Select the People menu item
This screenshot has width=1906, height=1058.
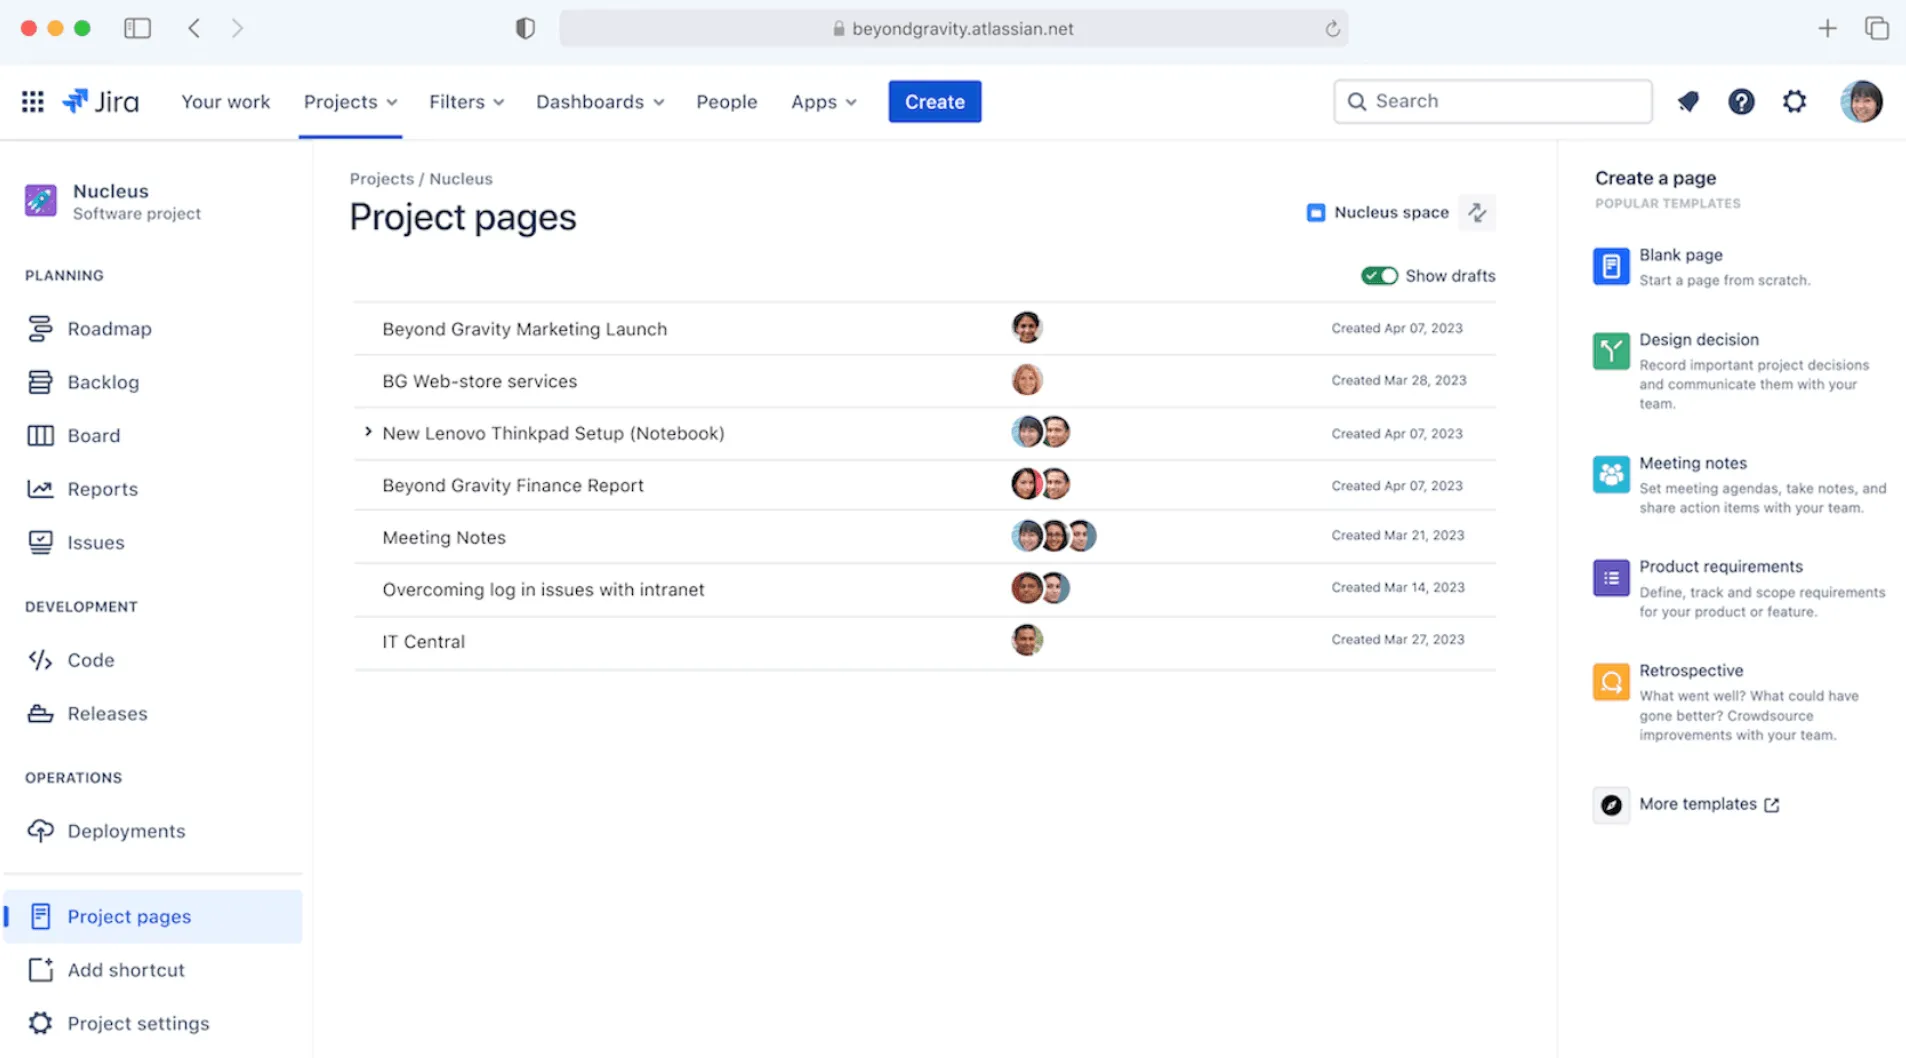727,101
